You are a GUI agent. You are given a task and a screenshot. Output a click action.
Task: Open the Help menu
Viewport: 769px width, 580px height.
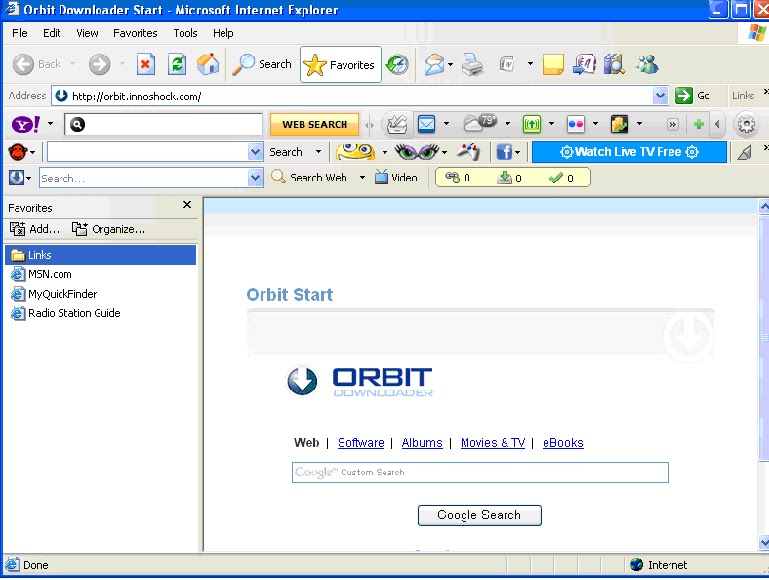223,33
